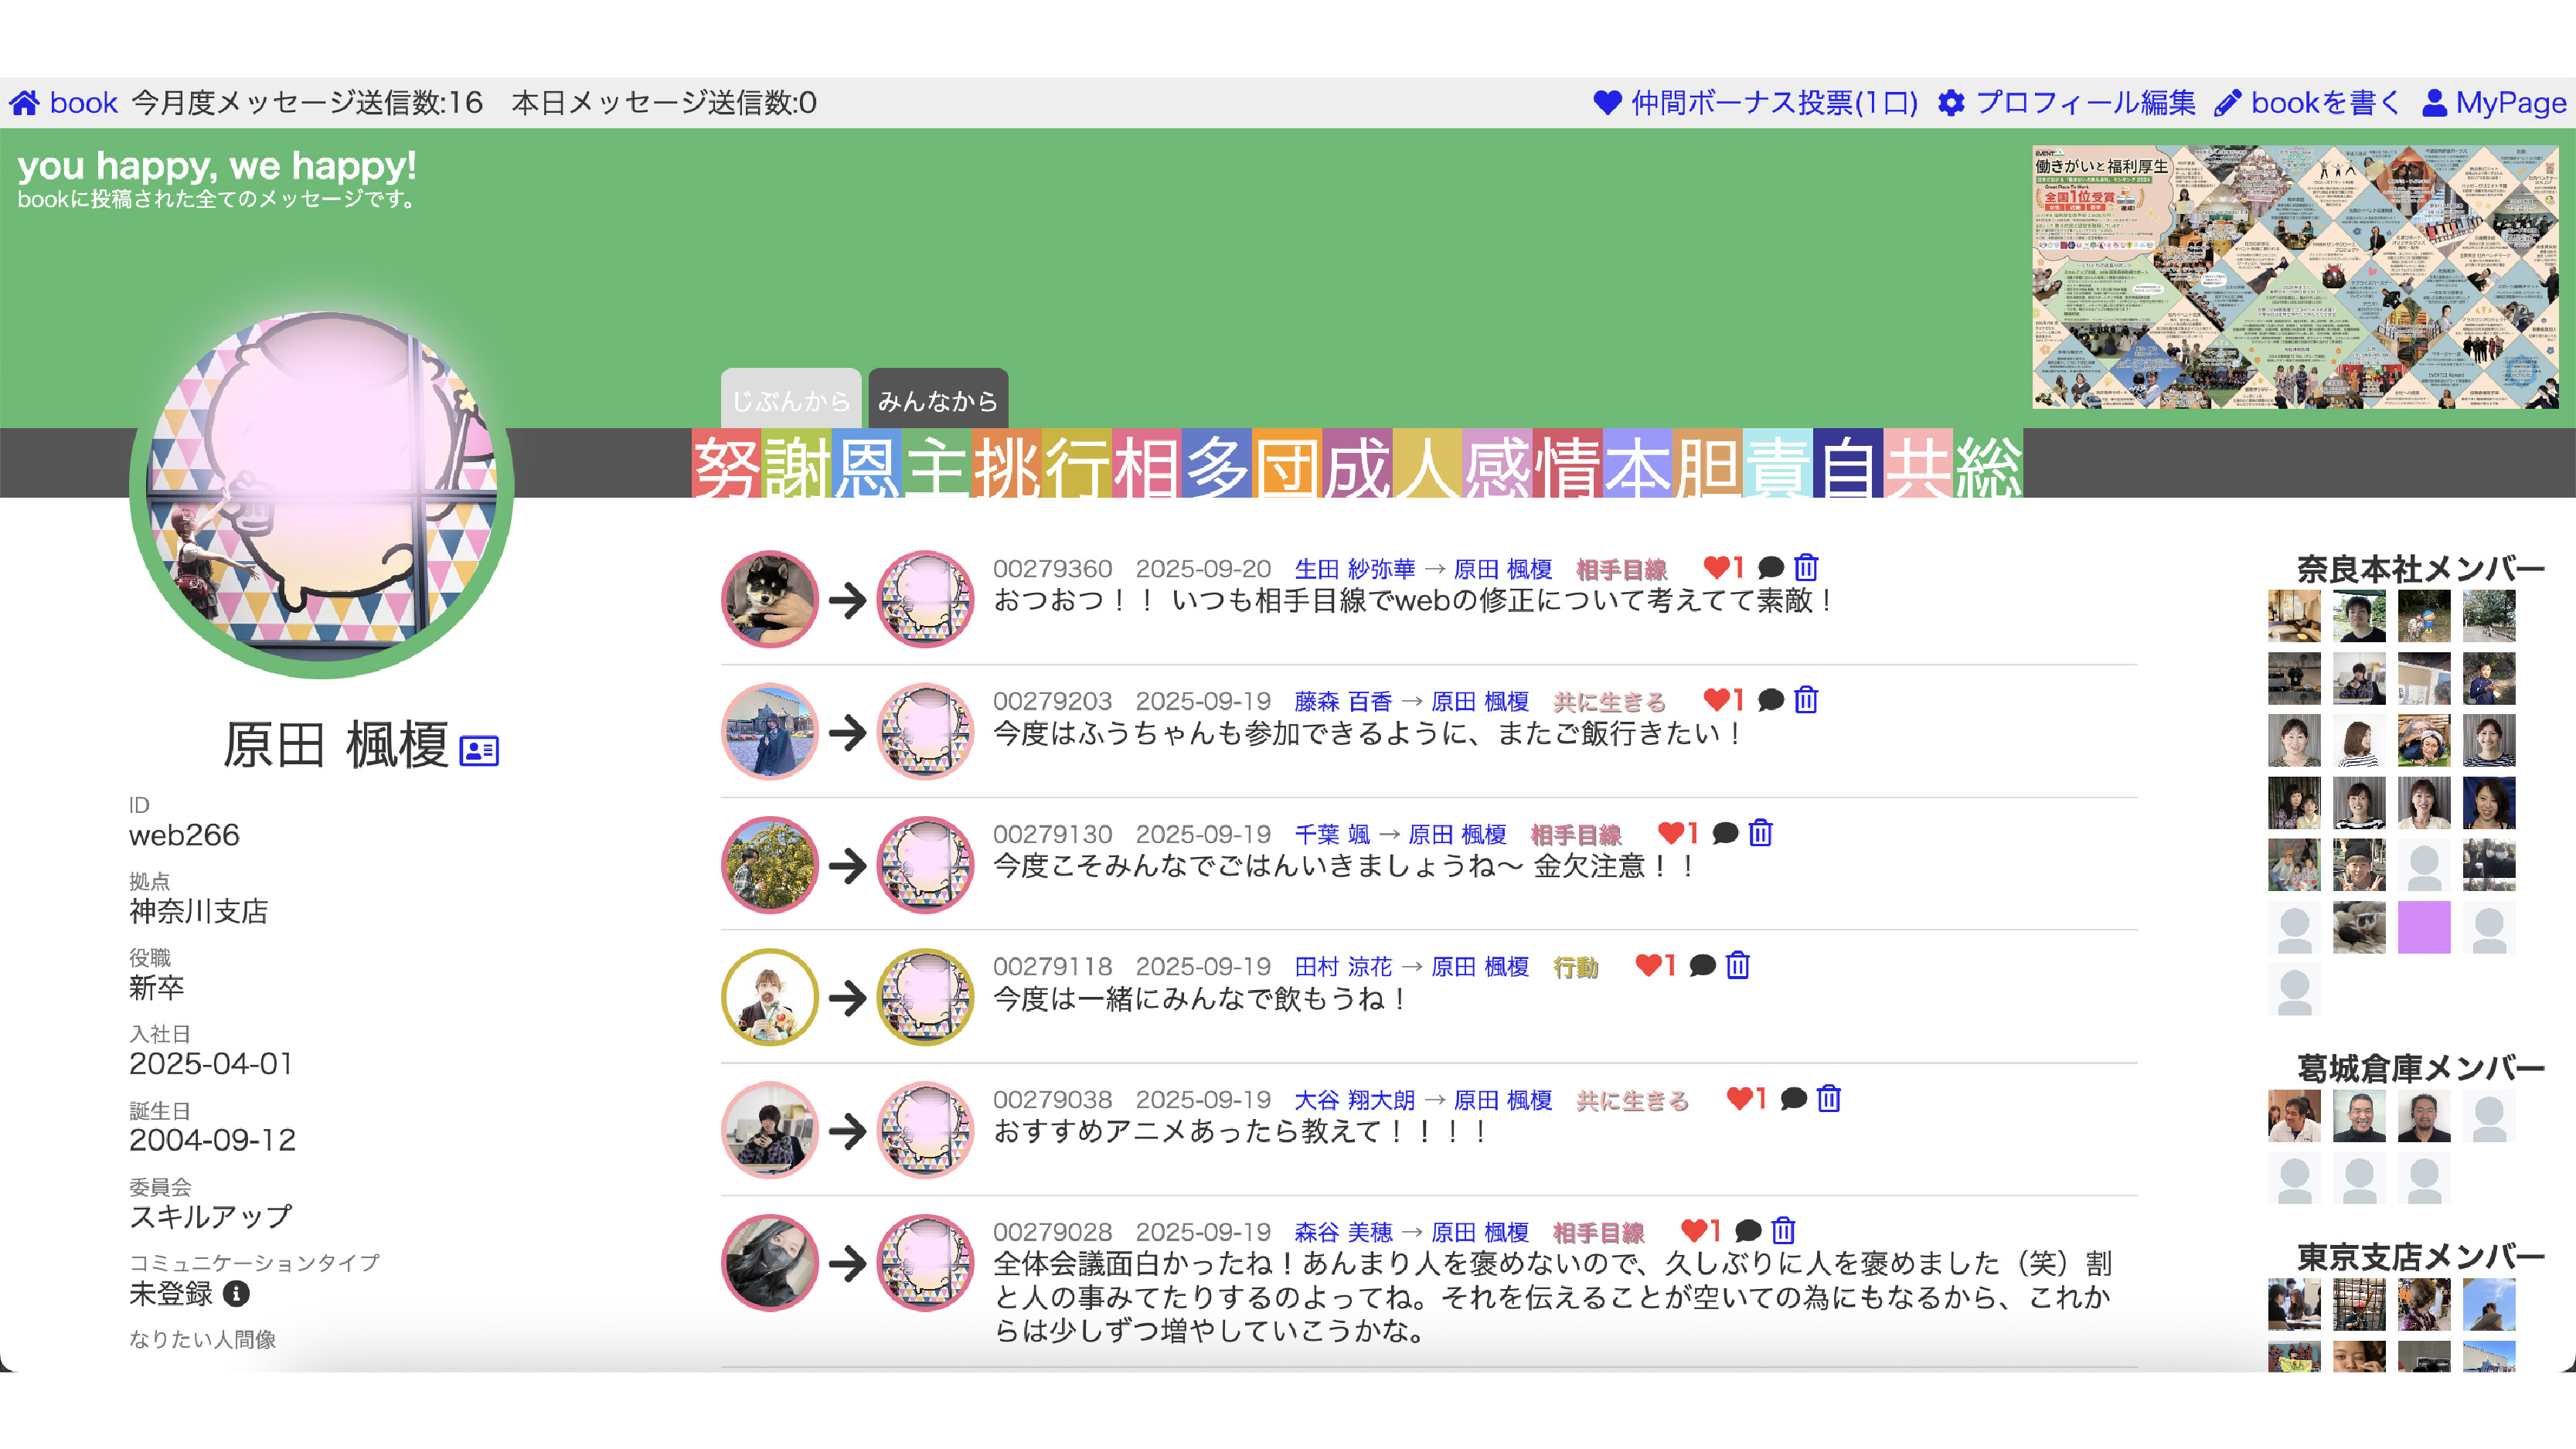Viewport: 2576px width, 1449px height.
Task: Click the heart icon for 仲間ボーナス投票
Action: [1607, 103]
